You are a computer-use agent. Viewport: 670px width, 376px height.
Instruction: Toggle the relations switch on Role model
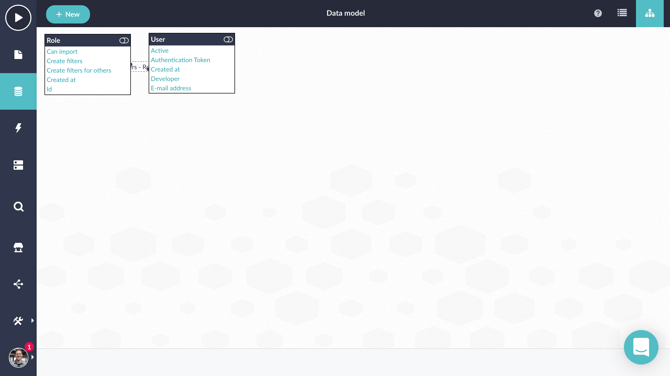click(x=124, y=40)
